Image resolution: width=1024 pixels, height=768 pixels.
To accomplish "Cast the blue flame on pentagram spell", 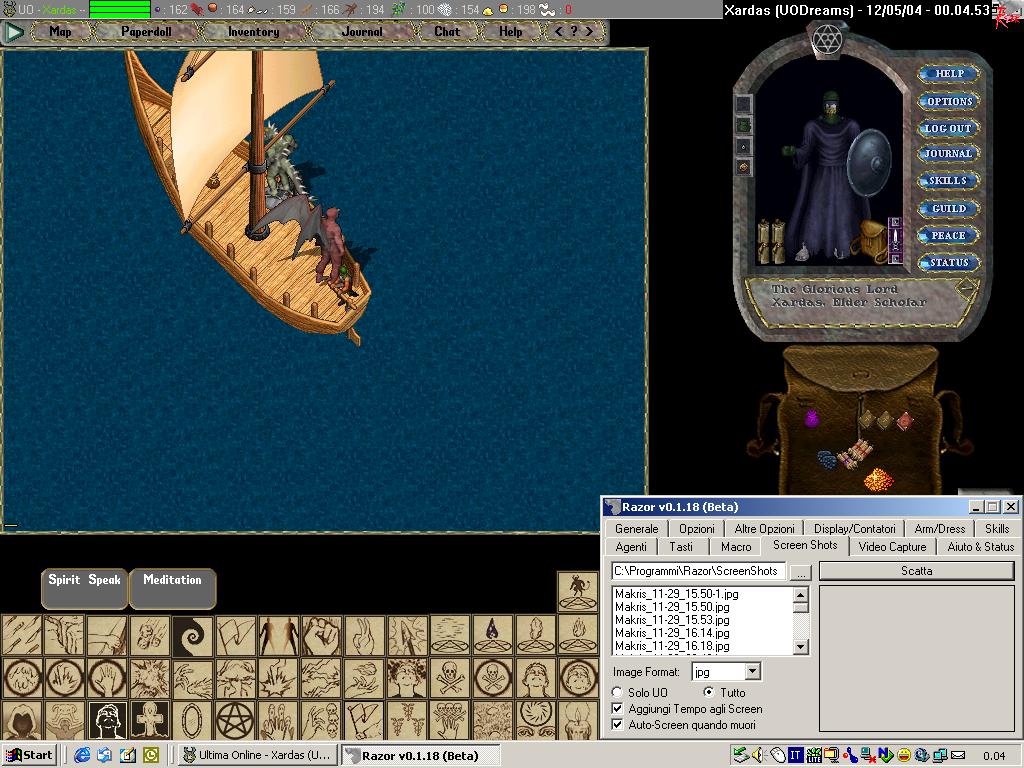I will (492, 635).
